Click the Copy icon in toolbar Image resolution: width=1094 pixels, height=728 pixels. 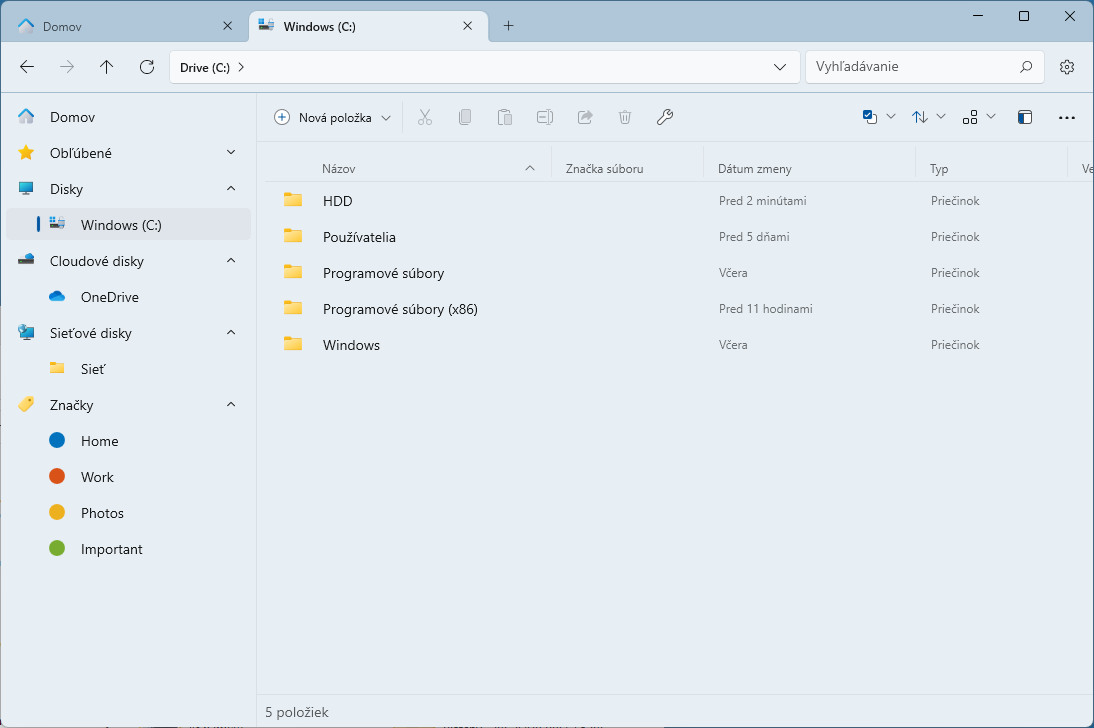coord(465,117)
